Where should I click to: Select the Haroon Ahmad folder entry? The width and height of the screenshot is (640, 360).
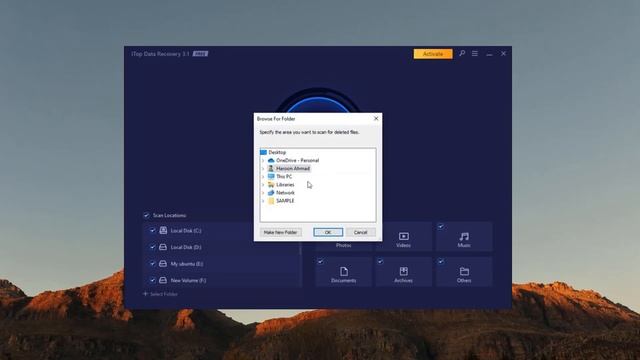tap(293, 169)
